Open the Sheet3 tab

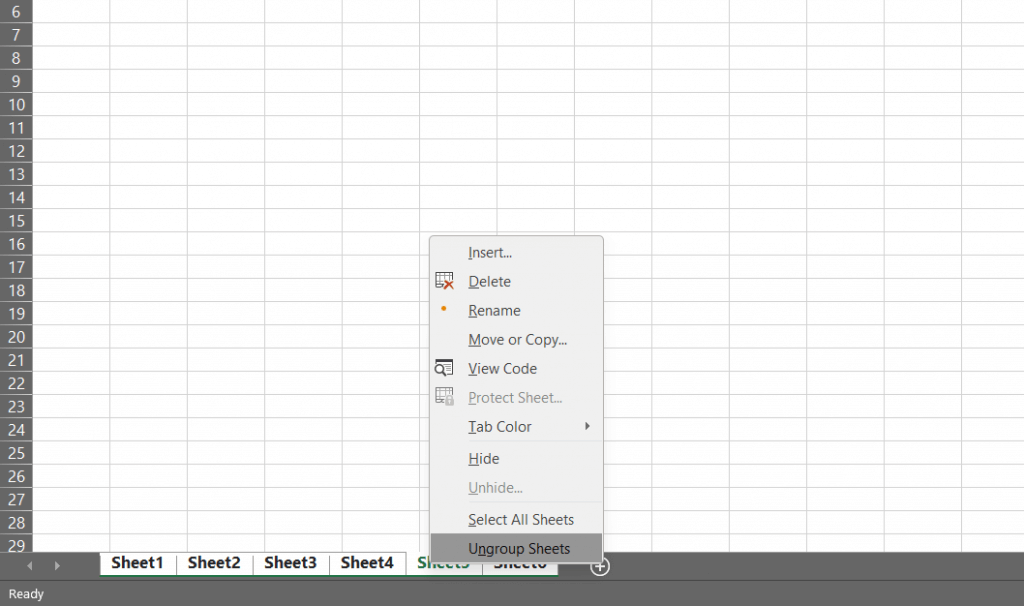(290, 563)
